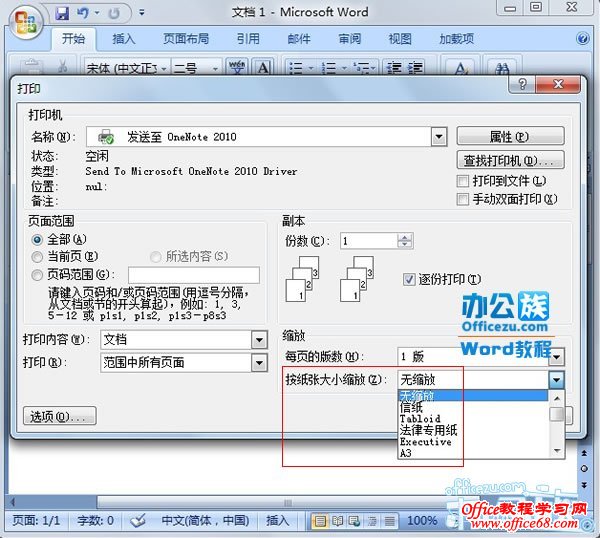Click the Quick Styles A icon

coord(460,68)
